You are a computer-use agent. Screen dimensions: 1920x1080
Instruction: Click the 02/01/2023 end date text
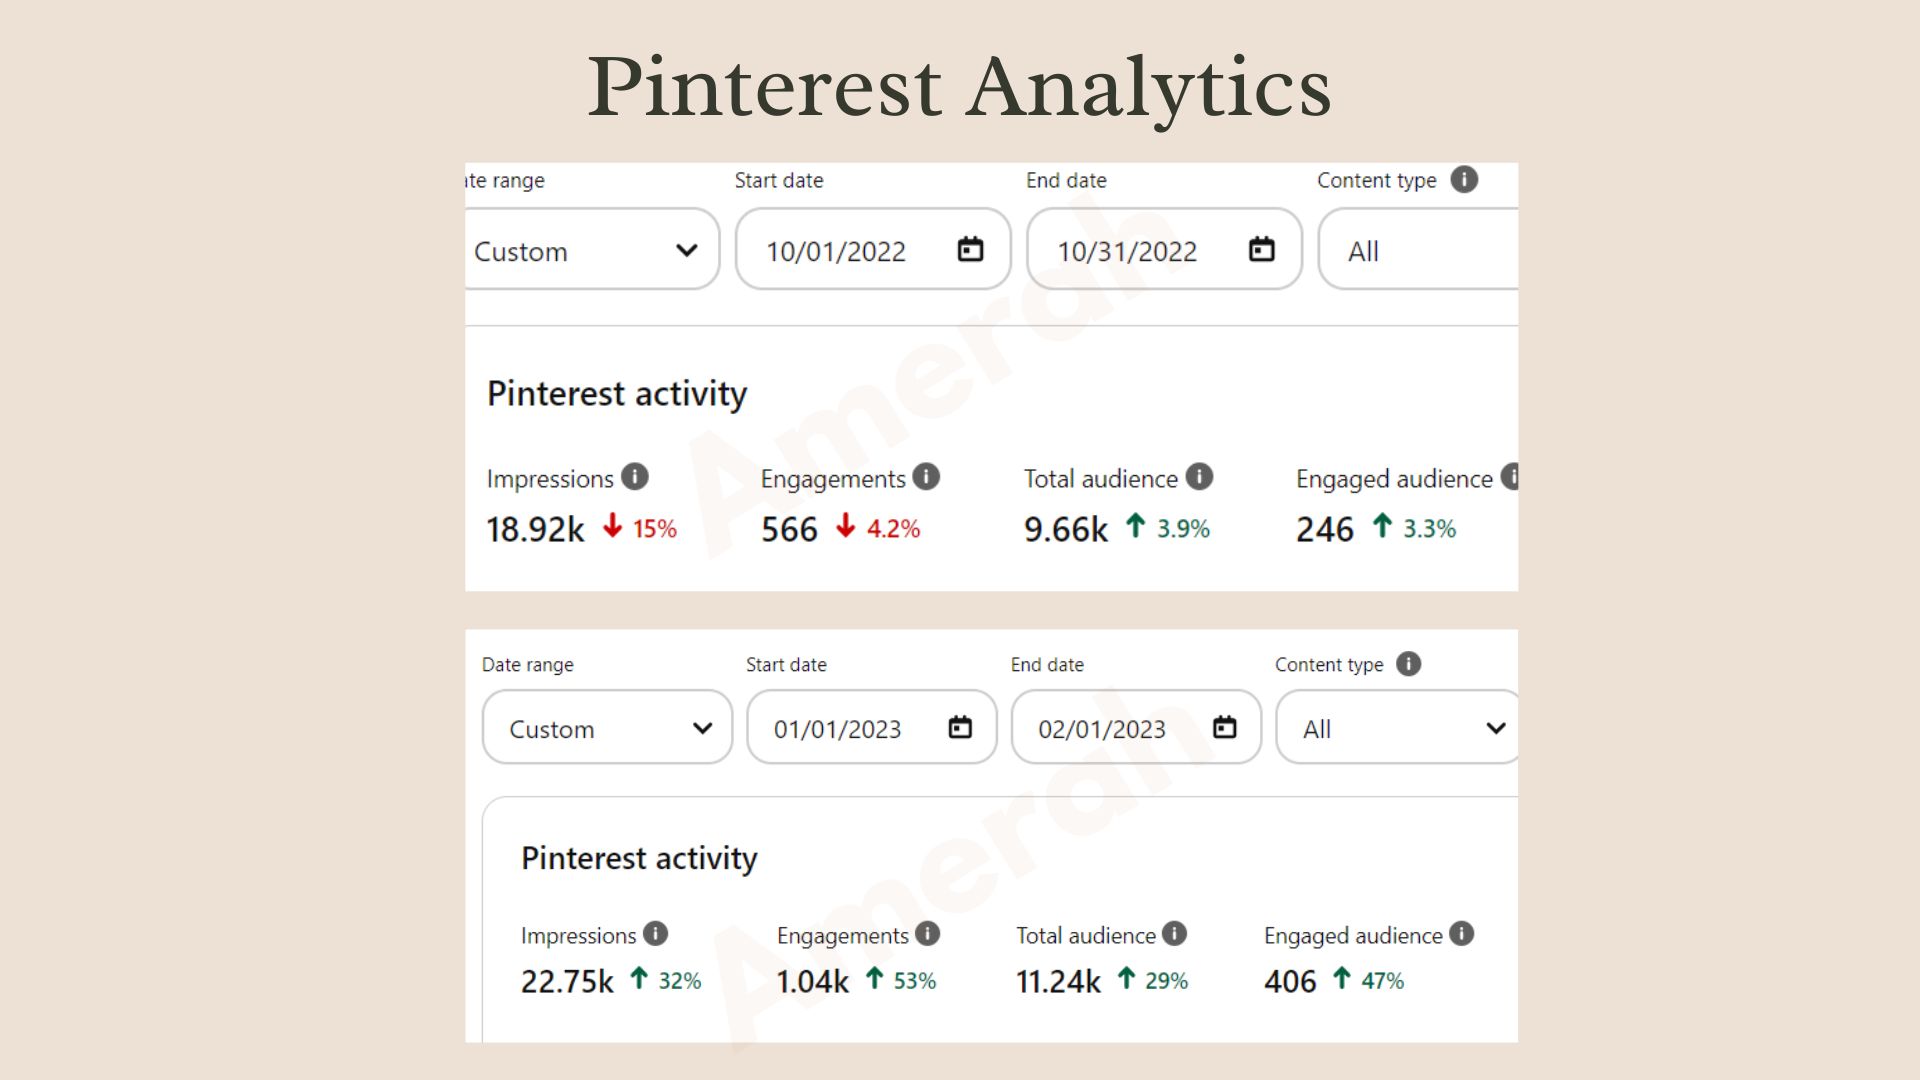click(1102, 730)
